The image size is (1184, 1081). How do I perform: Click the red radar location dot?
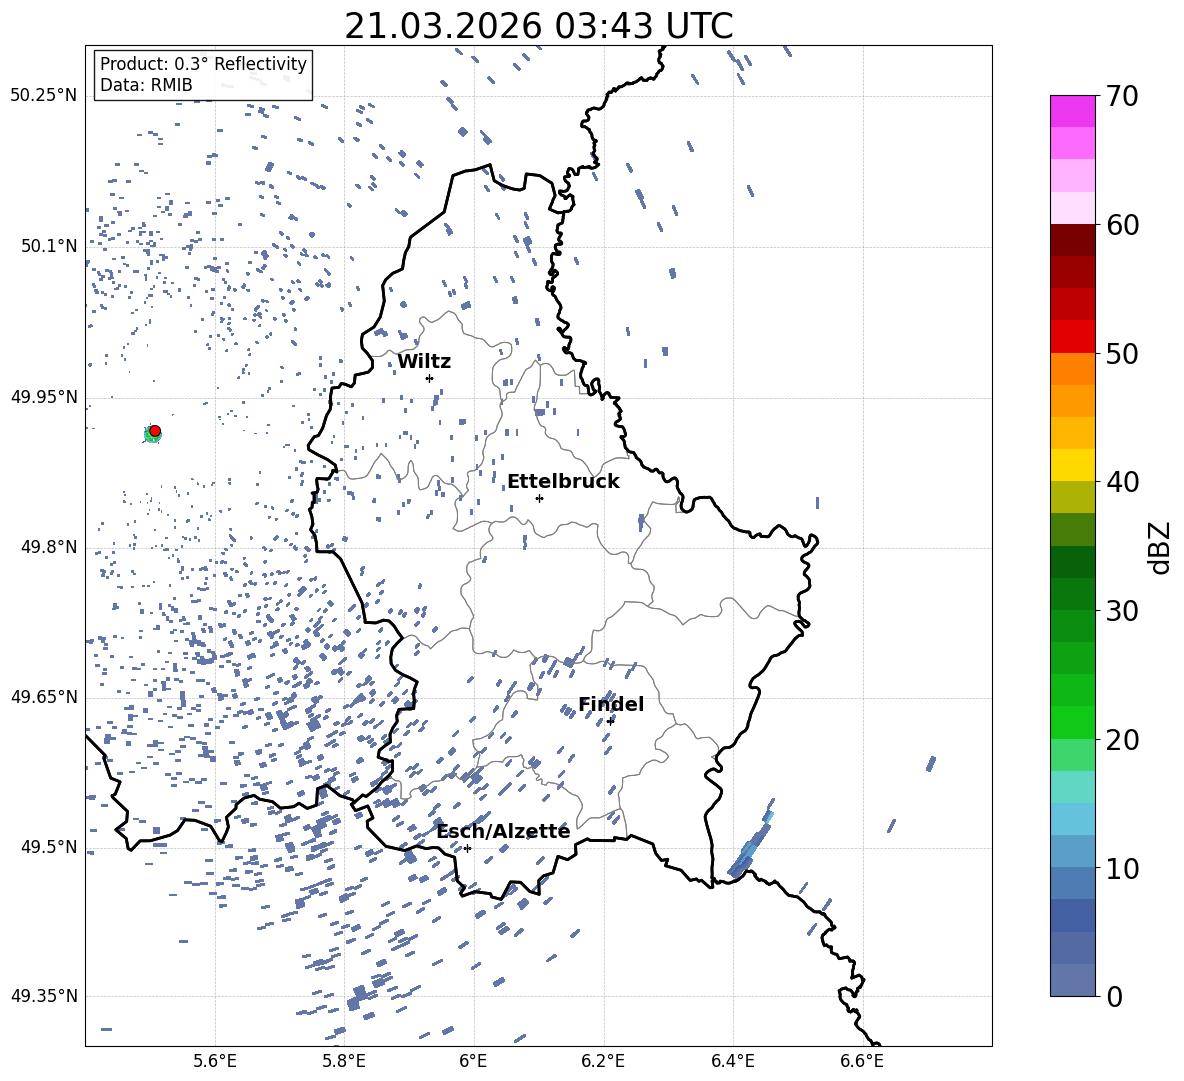coord(155,431)
